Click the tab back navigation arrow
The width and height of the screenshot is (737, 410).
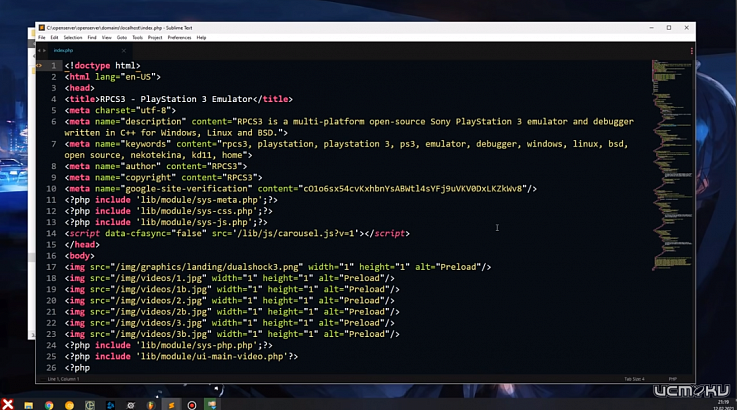pos(38,49)
